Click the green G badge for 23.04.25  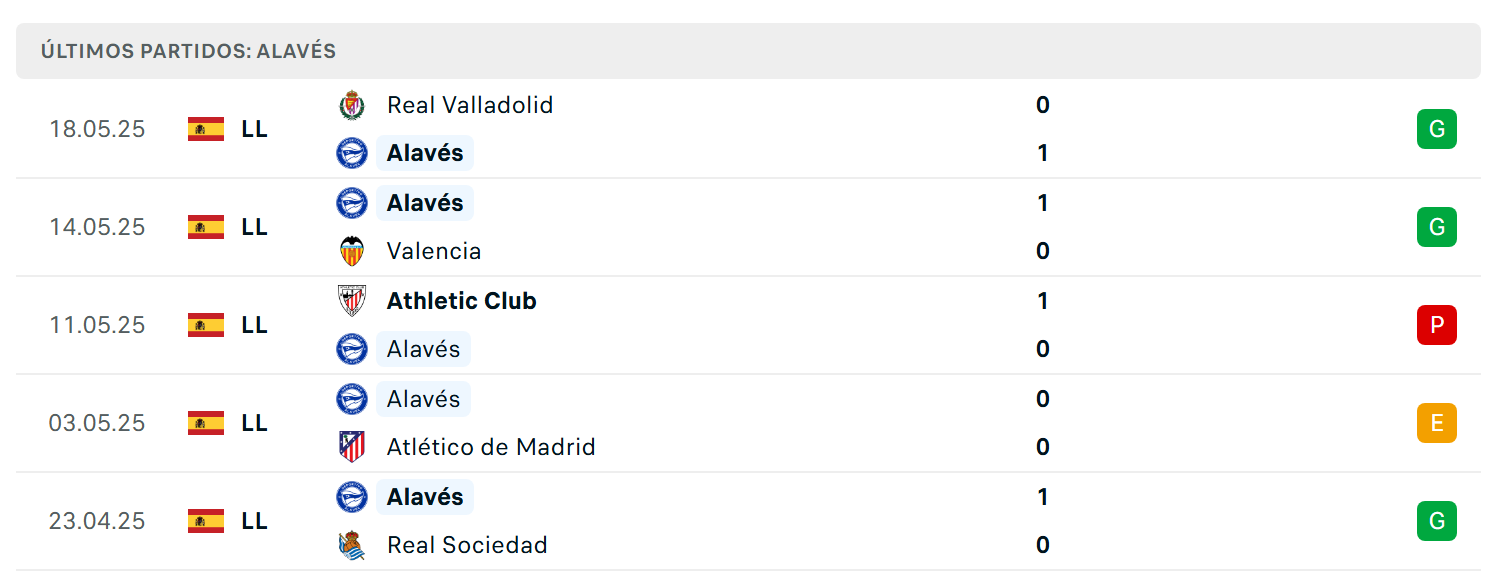click(x=1437, y=521)
